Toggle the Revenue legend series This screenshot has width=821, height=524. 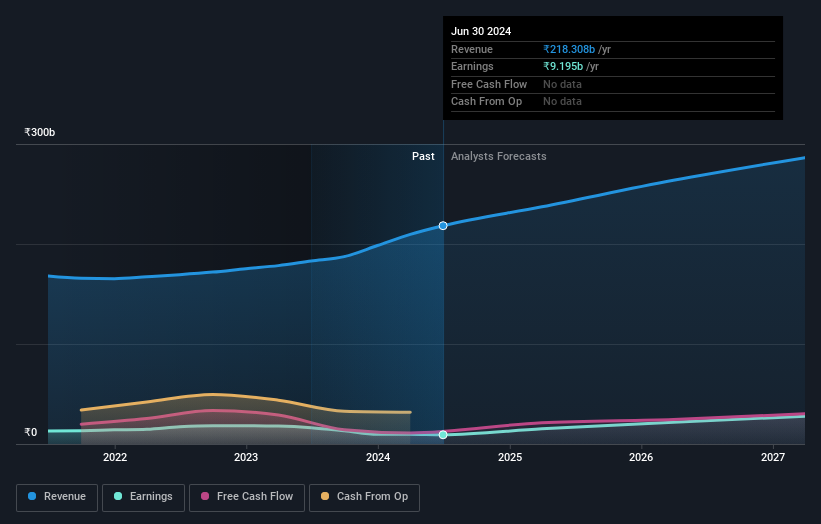[x=57, y=497]
